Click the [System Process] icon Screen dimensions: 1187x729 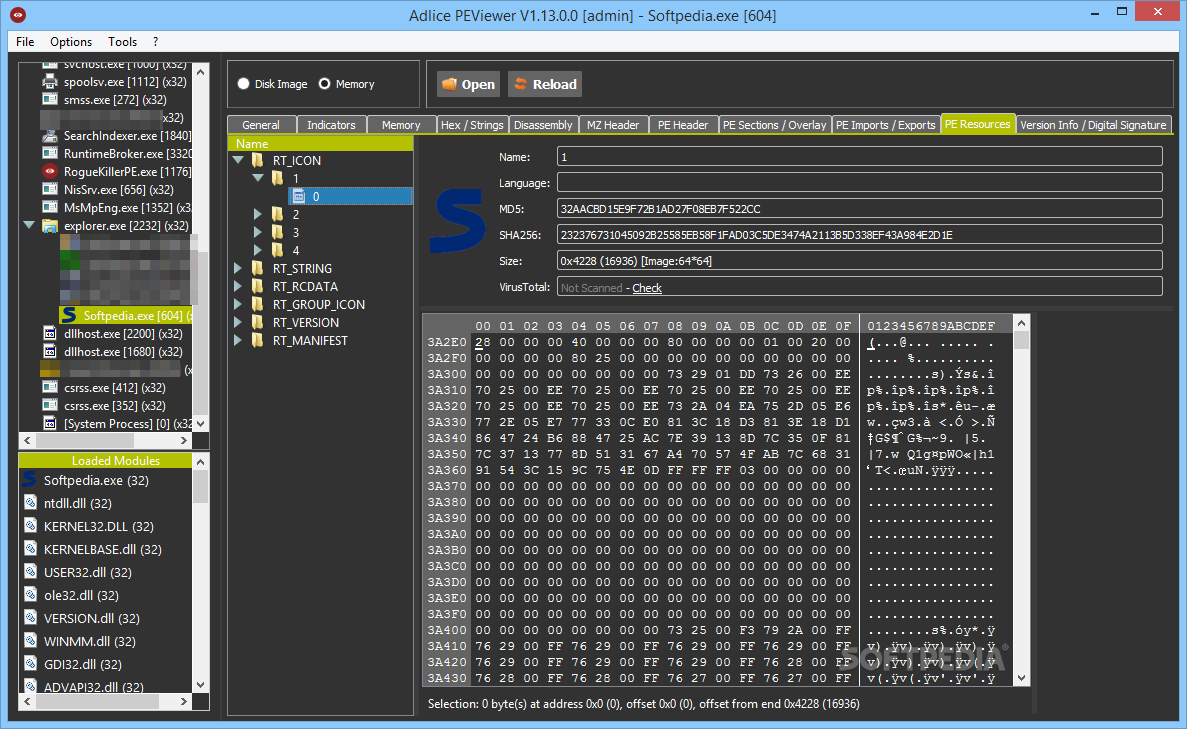[x=50, y=423]
